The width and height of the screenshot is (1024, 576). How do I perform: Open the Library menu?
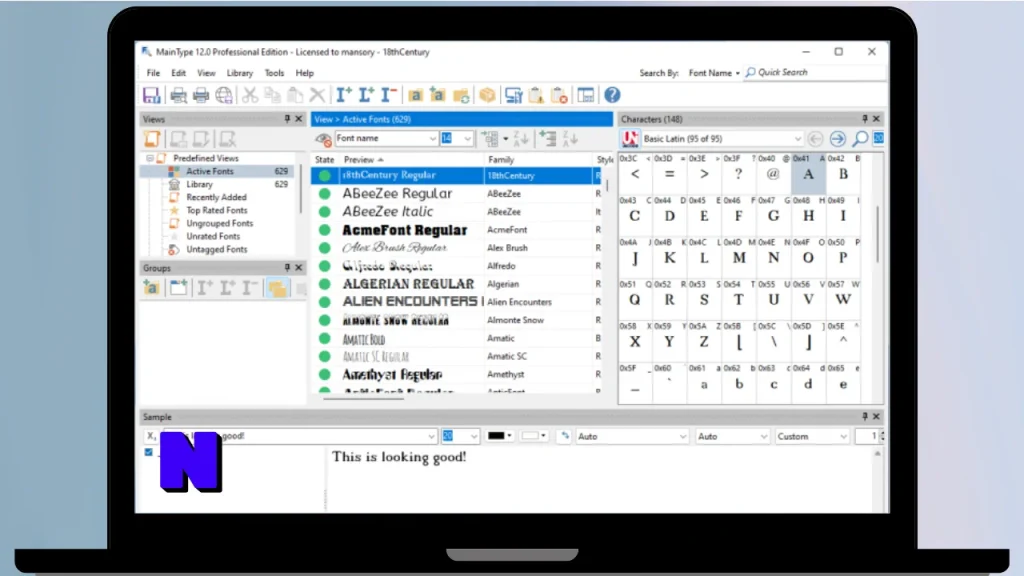click(x=240, y=73)
